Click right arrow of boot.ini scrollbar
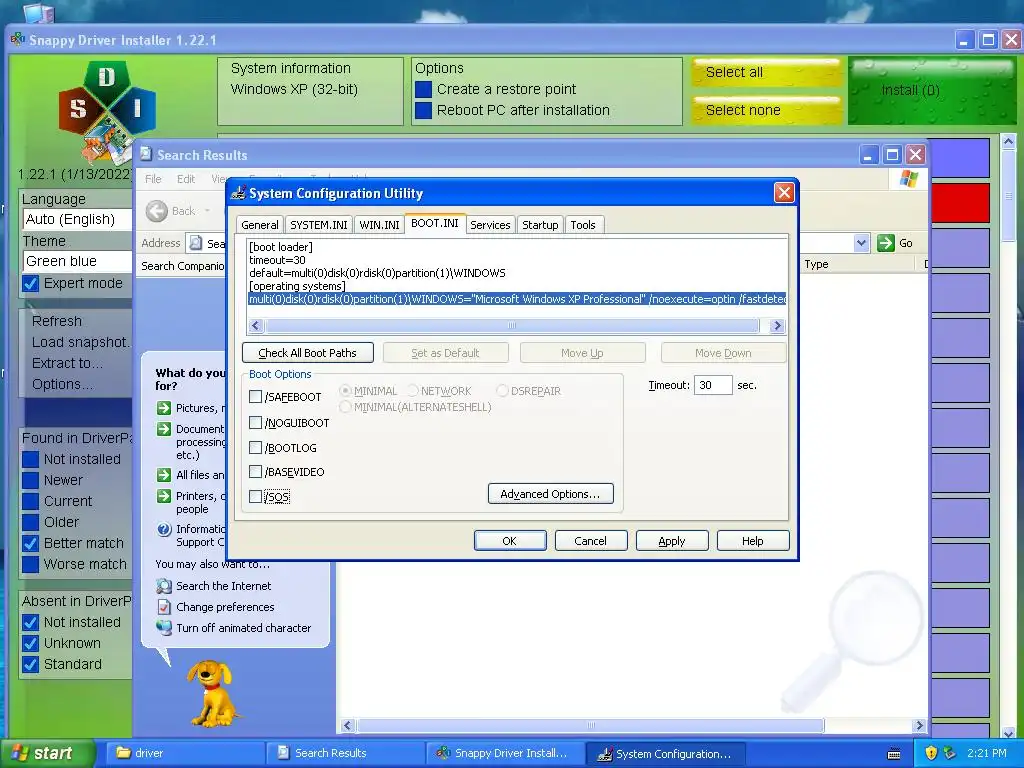 coord(776,325)
